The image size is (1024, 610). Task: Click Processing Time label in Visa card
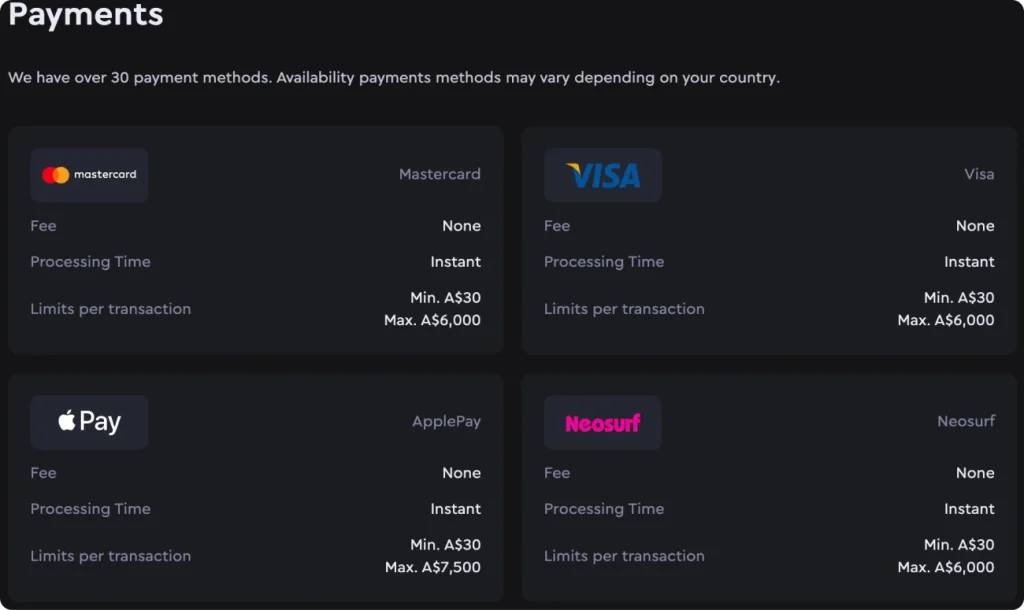click(604, 262)
